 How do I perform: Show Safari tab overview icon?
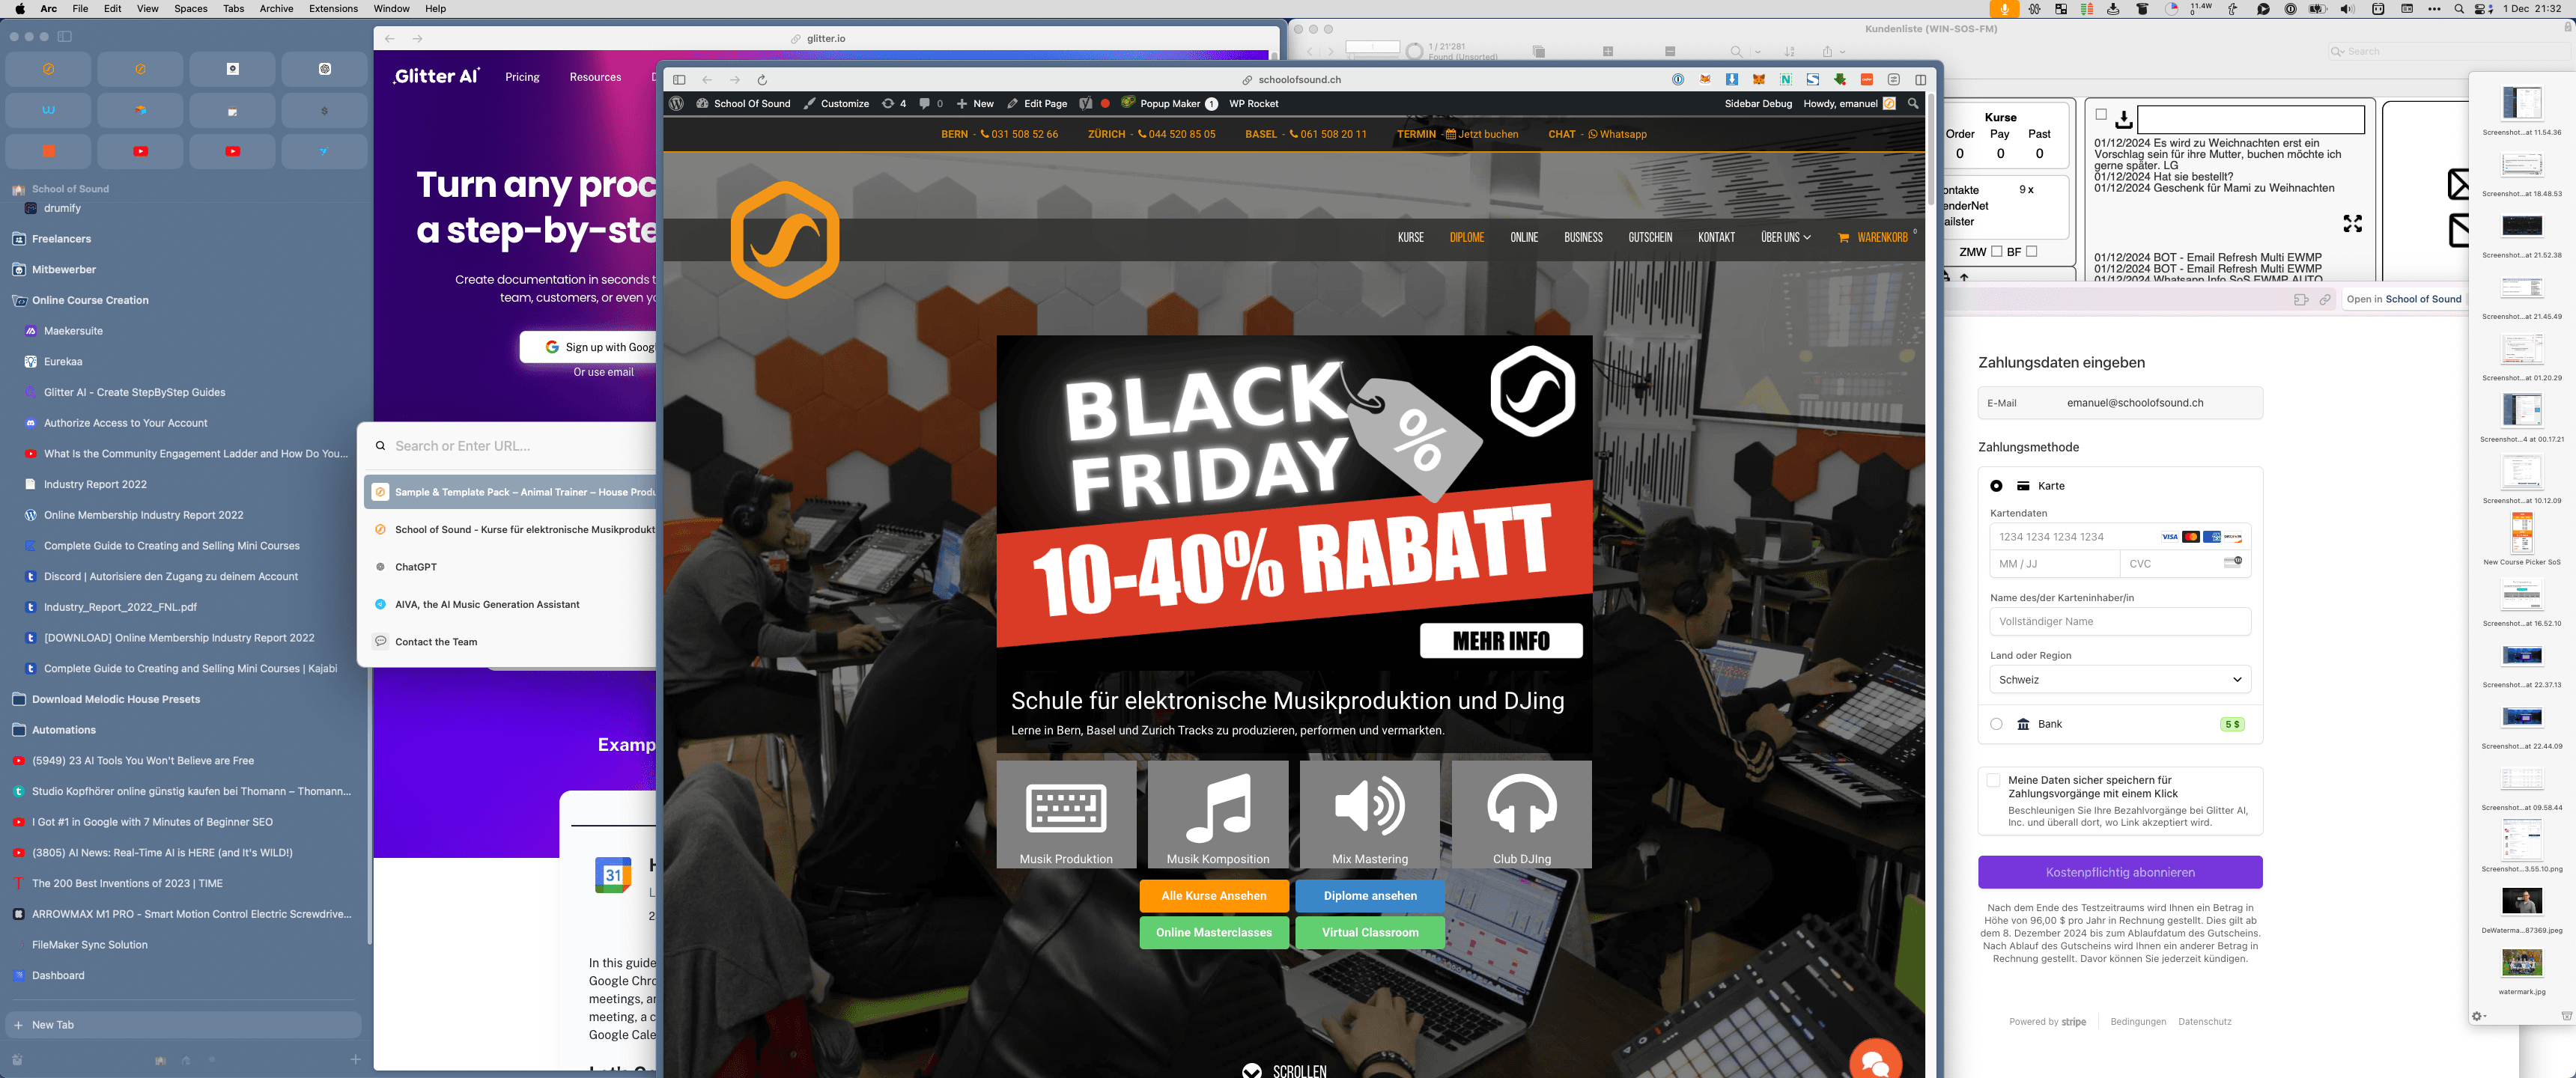pyautogui.click(x=1920, y=80)
